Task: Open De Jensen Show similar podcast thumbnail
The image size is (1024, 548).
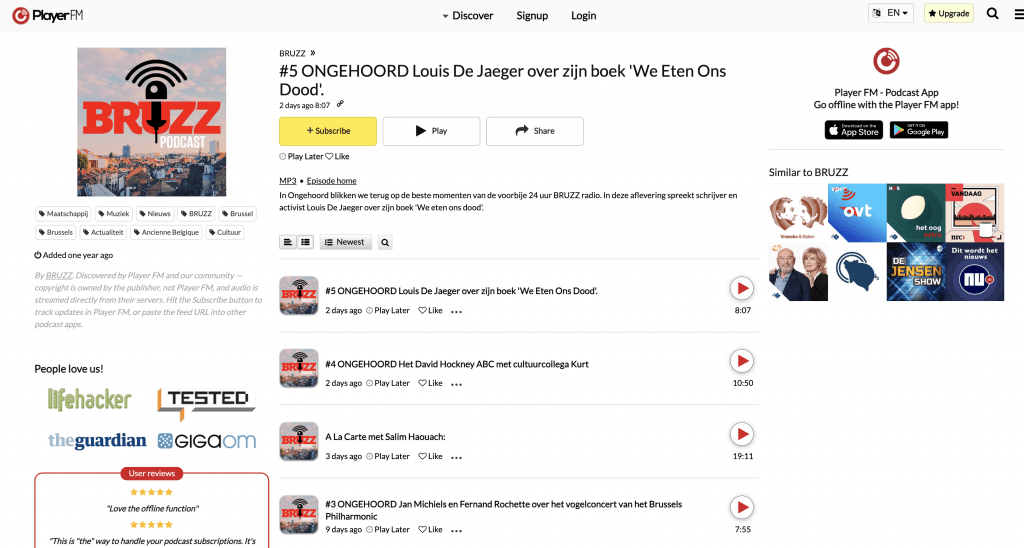Action: tap(916, 272)
